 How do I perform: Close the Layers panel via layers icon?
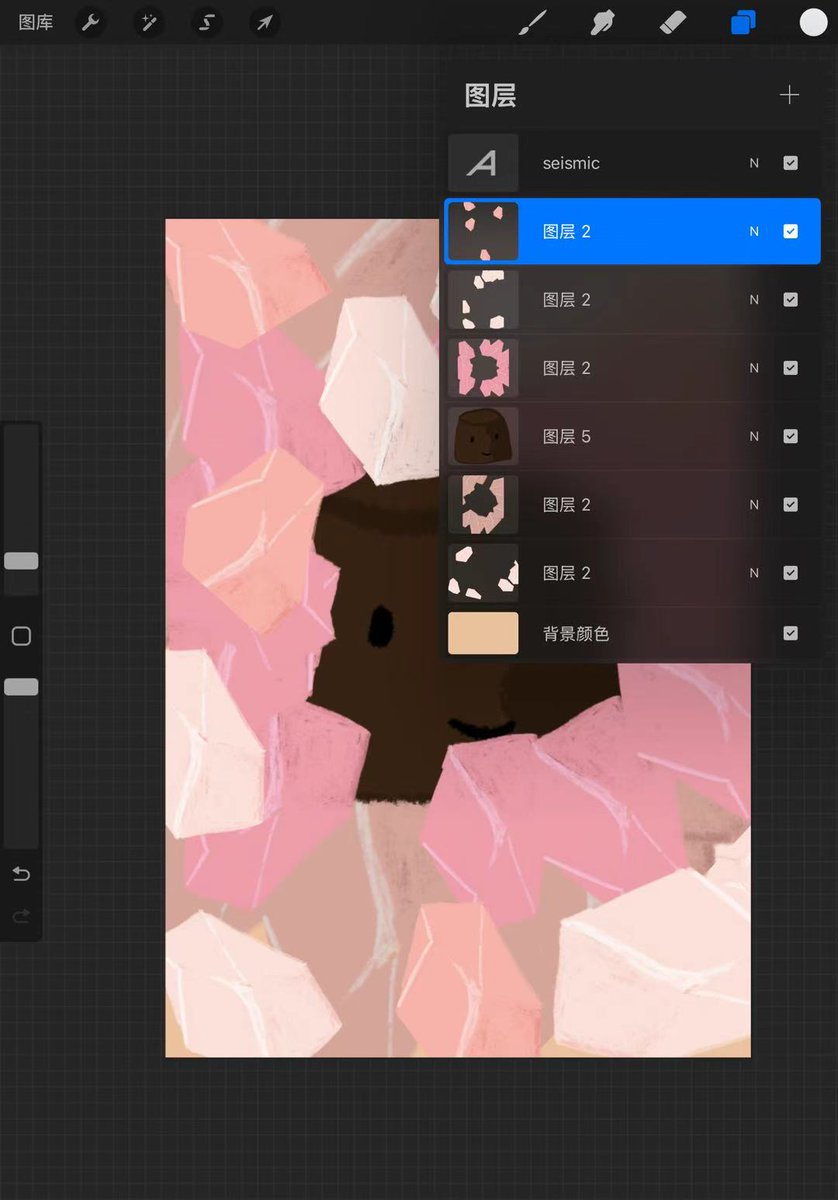[x=743, y=22]
